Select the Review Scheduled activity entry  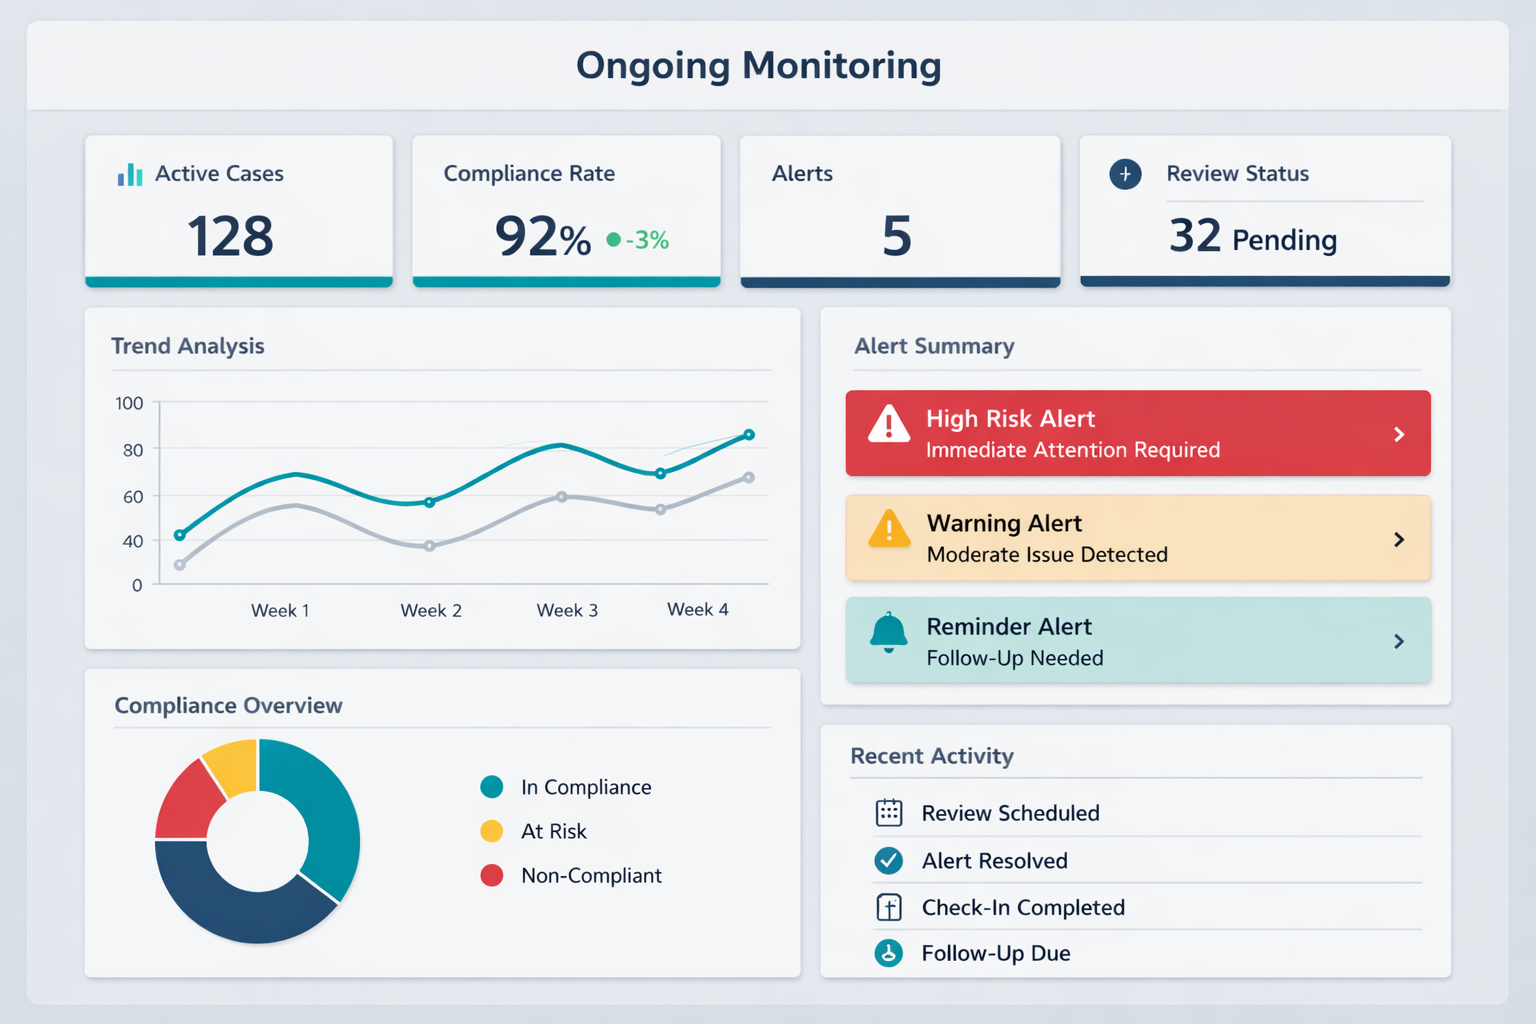(1010, 813)
